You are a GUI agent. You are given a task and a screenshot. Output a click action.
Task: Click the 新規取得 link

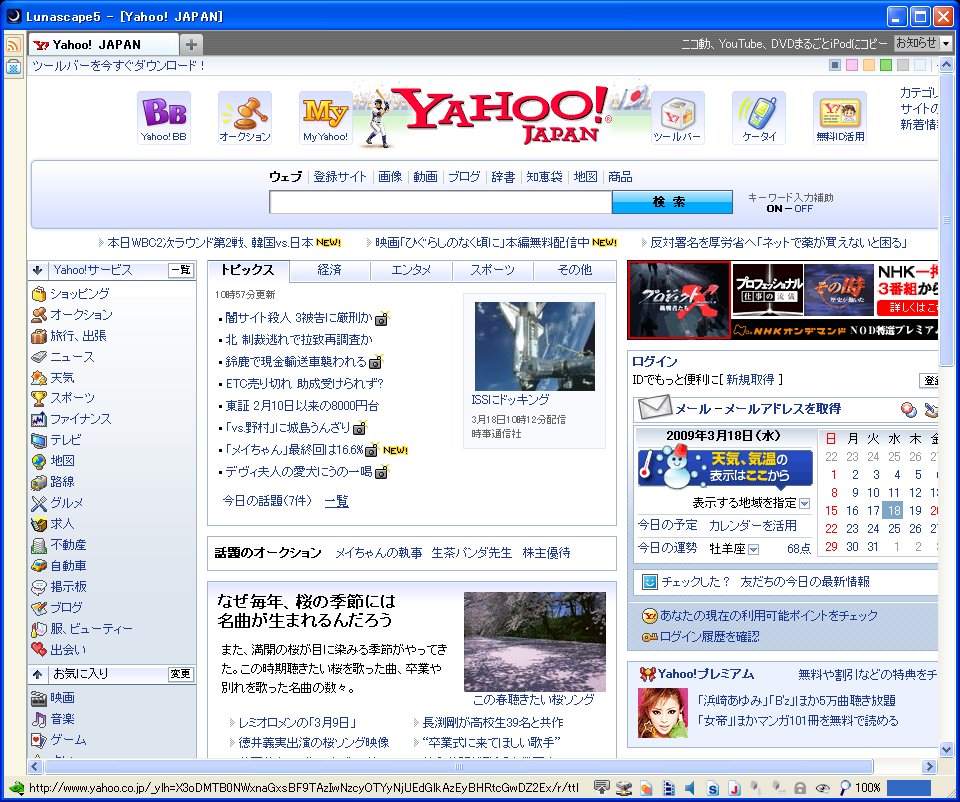coord(750,380)
